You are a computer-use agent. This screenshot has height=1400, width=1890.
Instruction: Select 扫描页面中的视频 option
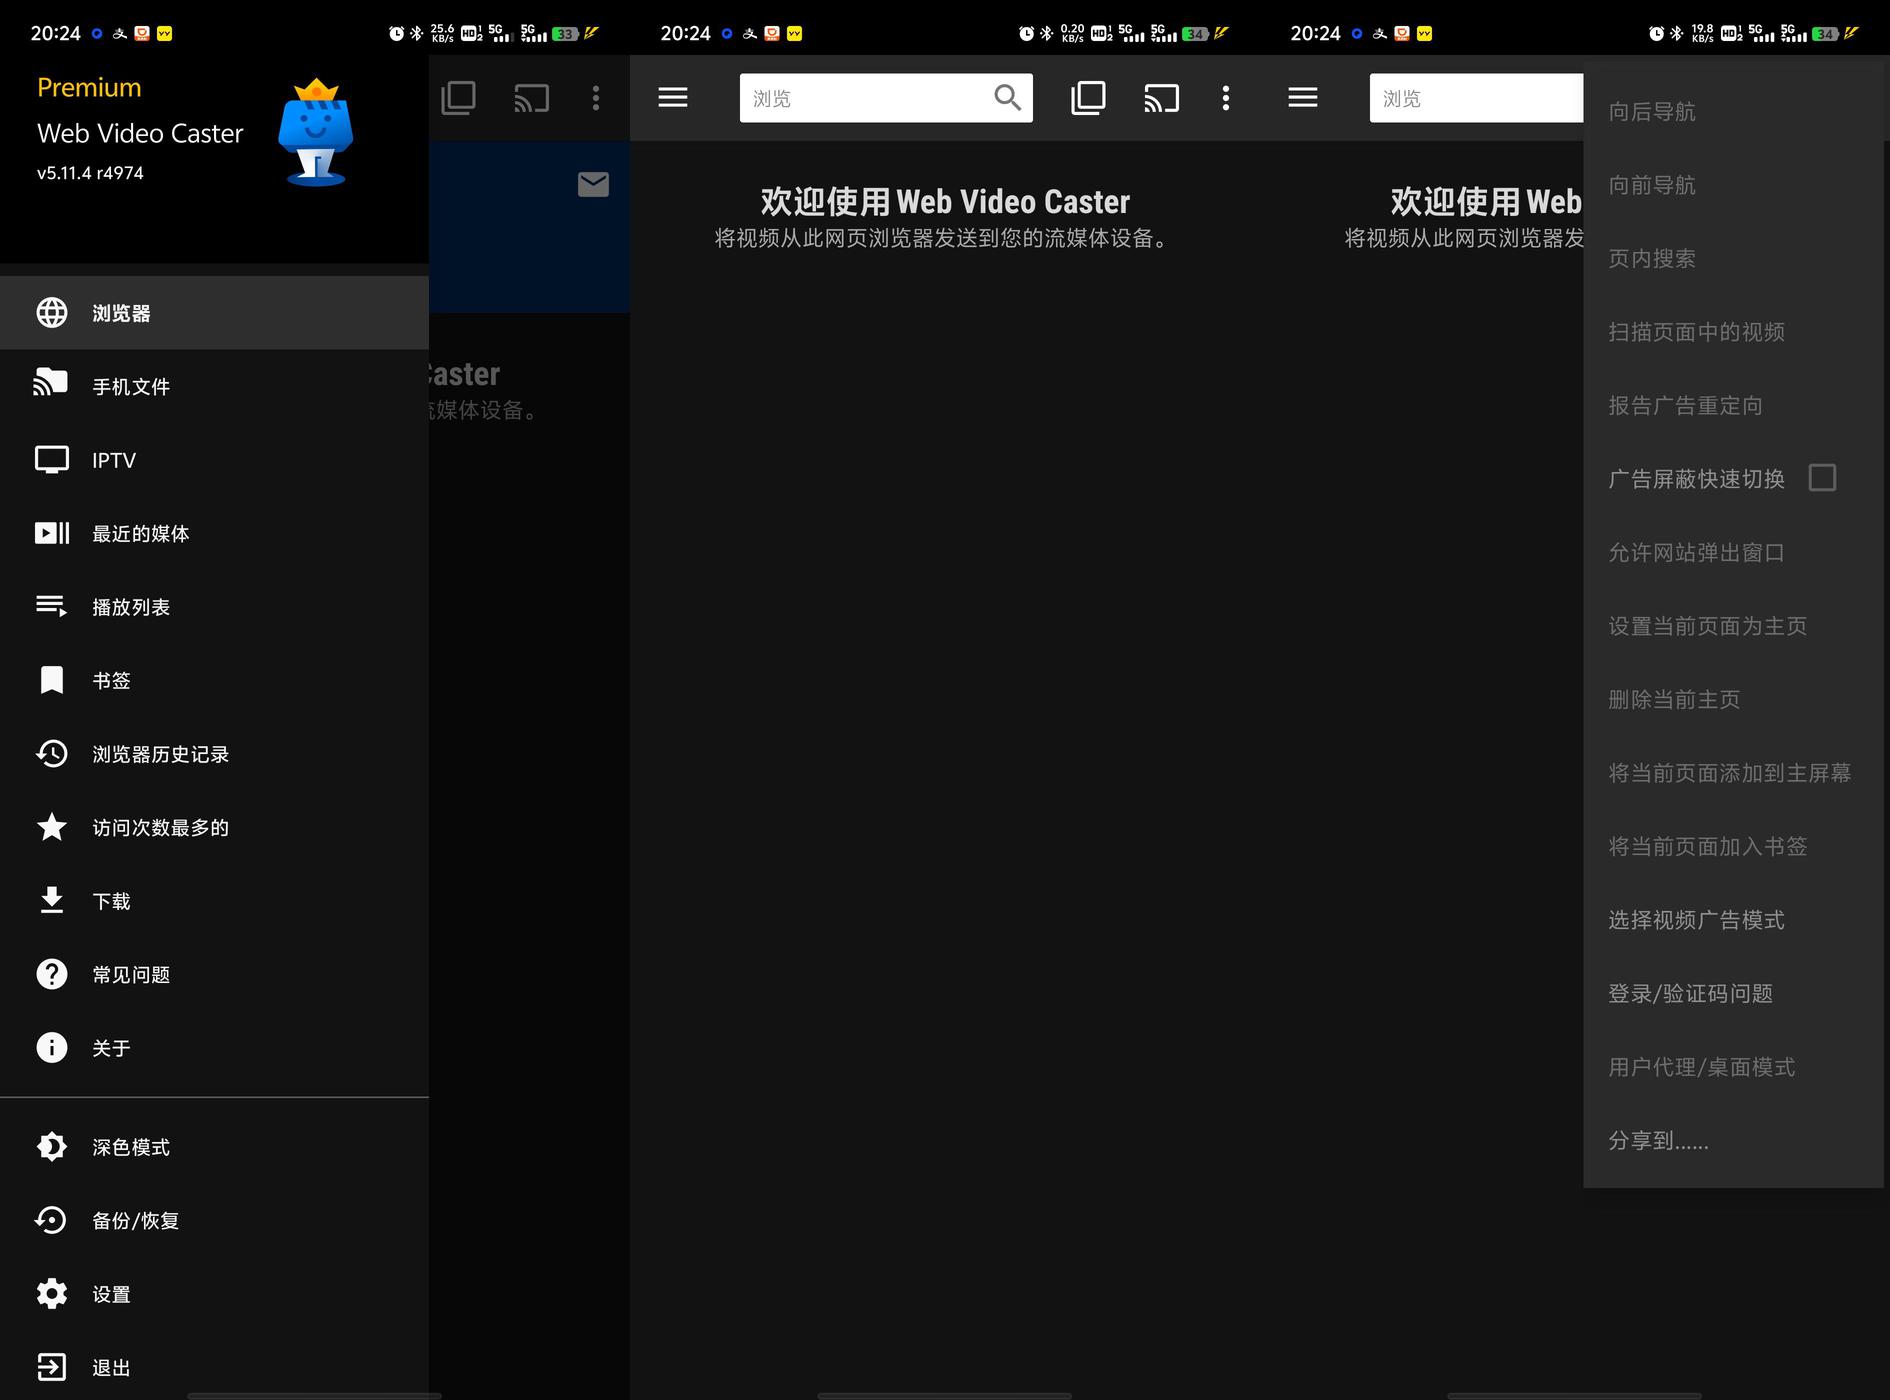[1734, 332]
